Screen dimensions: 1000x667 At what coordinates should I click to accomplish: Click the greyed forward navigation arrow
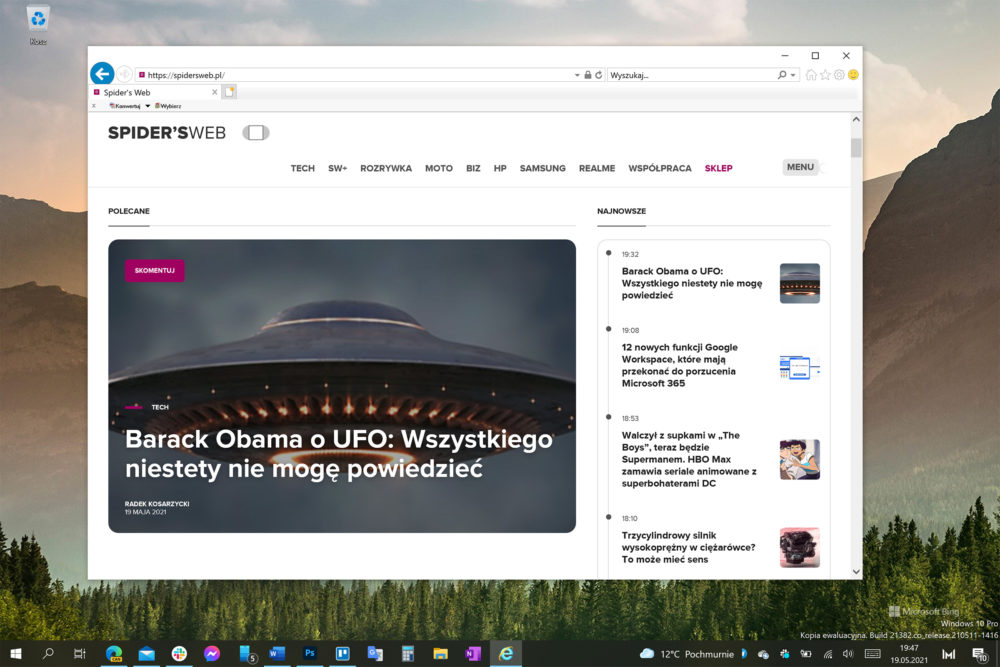tap(124, 75)
